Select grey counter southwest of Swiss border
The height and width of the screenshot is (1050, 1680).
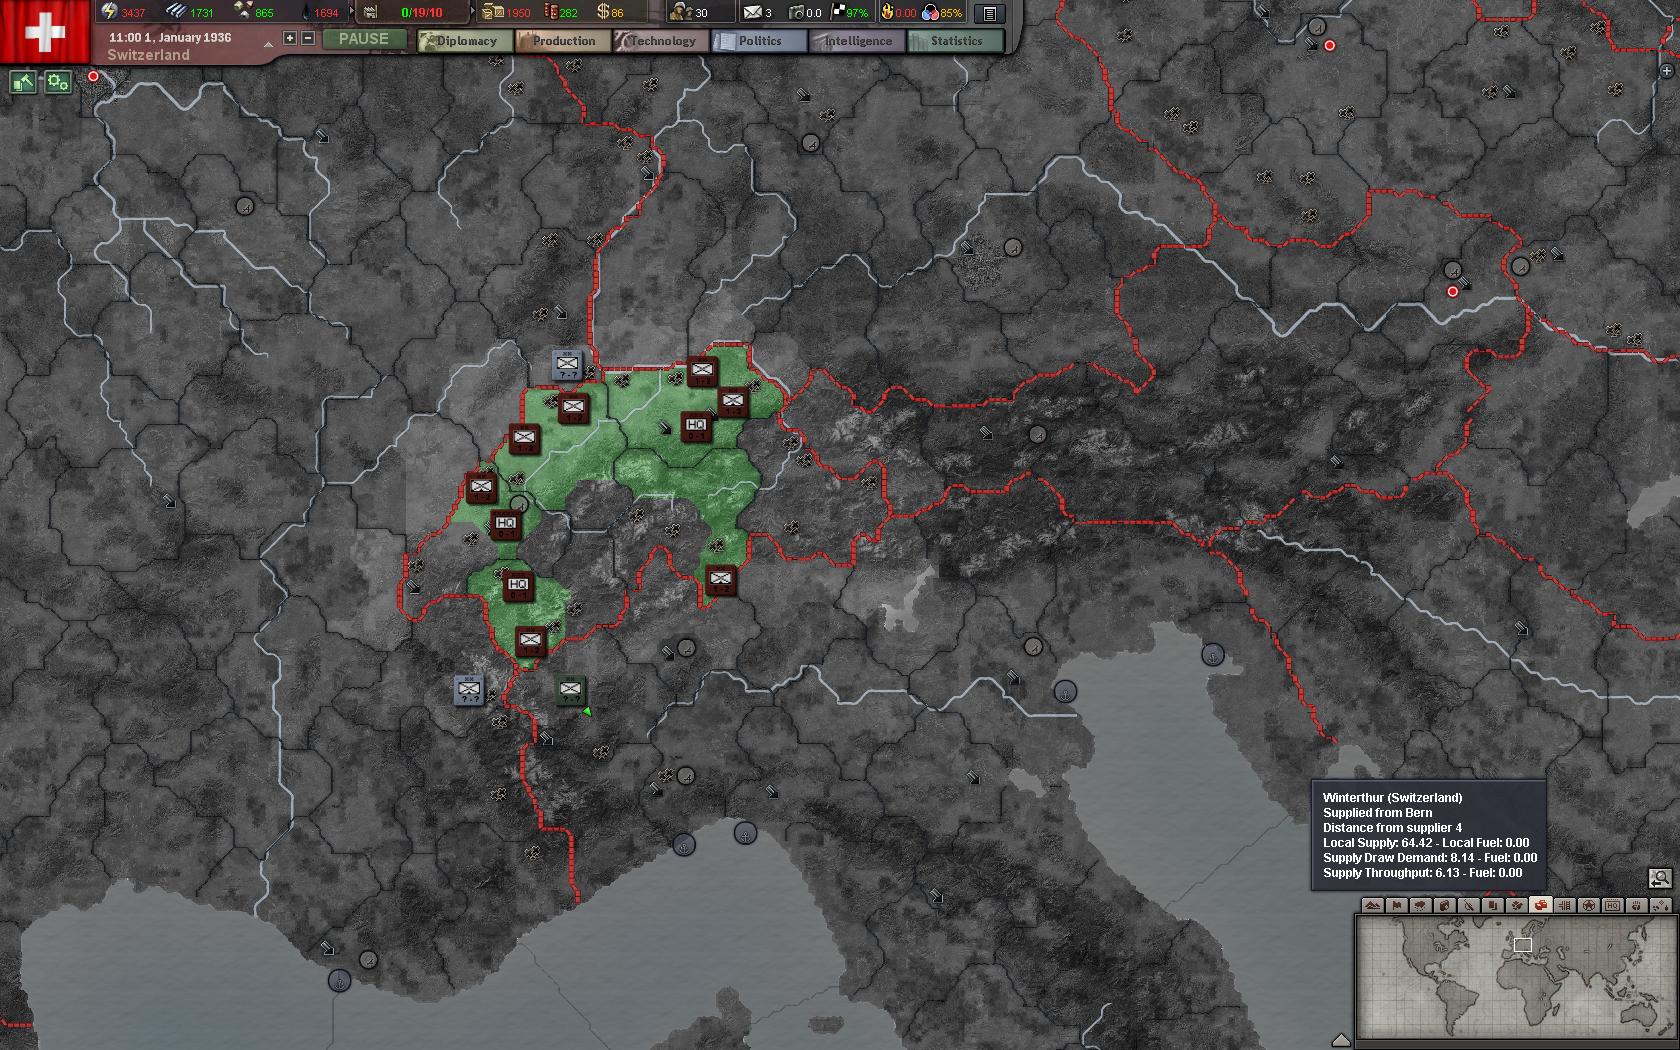click(468, 690)
